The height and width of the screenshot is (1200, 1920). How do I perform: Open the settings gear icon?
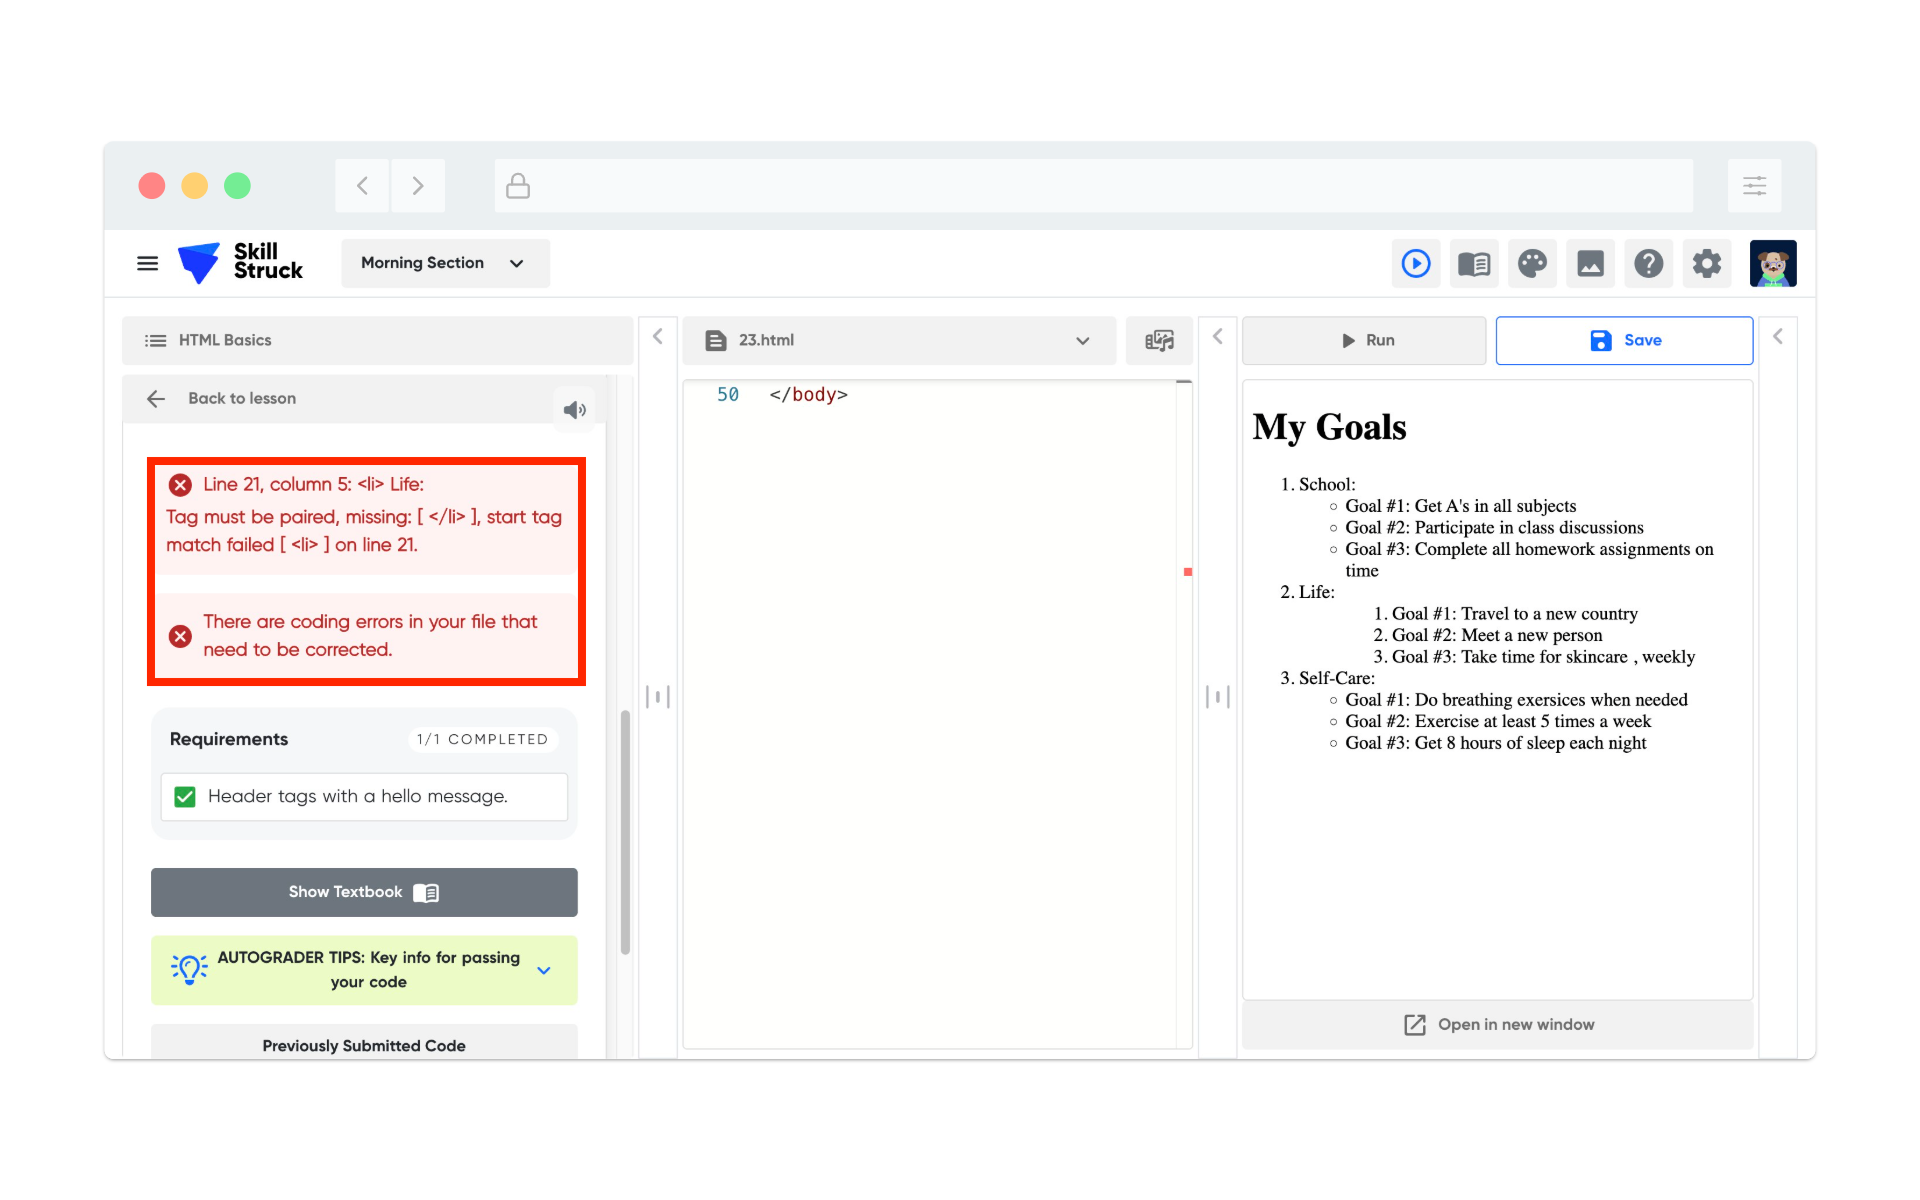(x=1706, y=264)
